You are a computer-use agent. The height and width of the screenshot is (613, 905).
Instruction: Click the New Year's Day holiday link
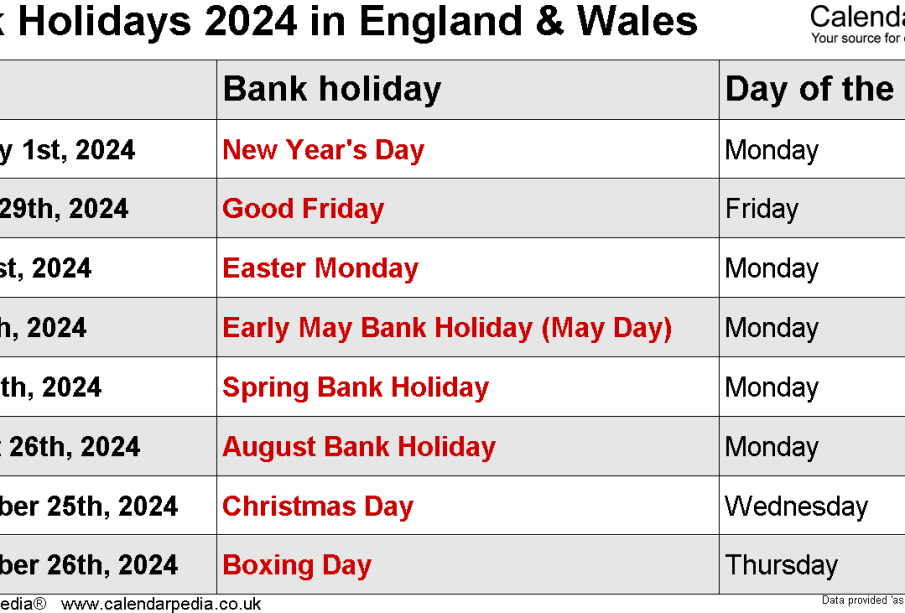click(323, 150)
